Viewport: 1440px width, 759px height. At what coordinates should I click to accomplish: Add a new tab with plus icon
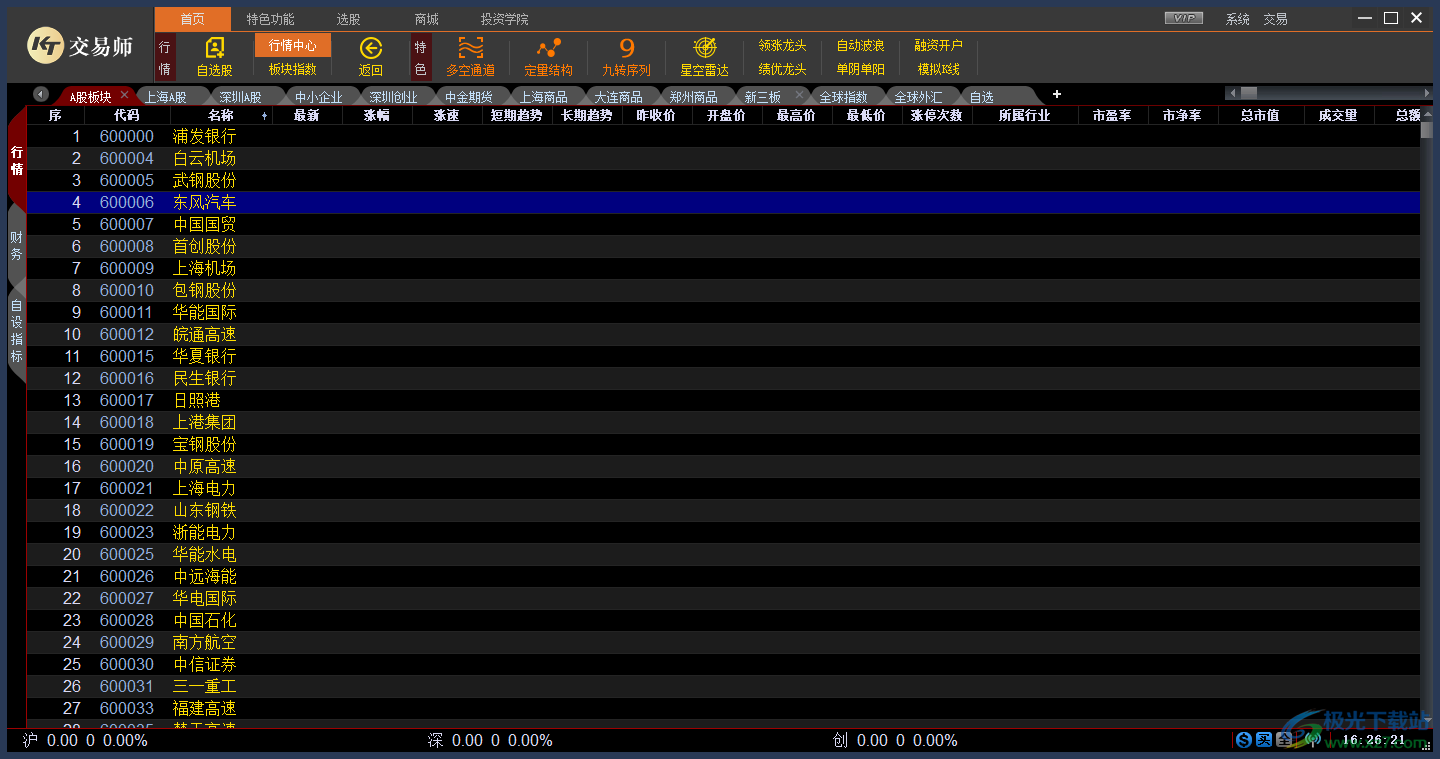coord(1057,94)
